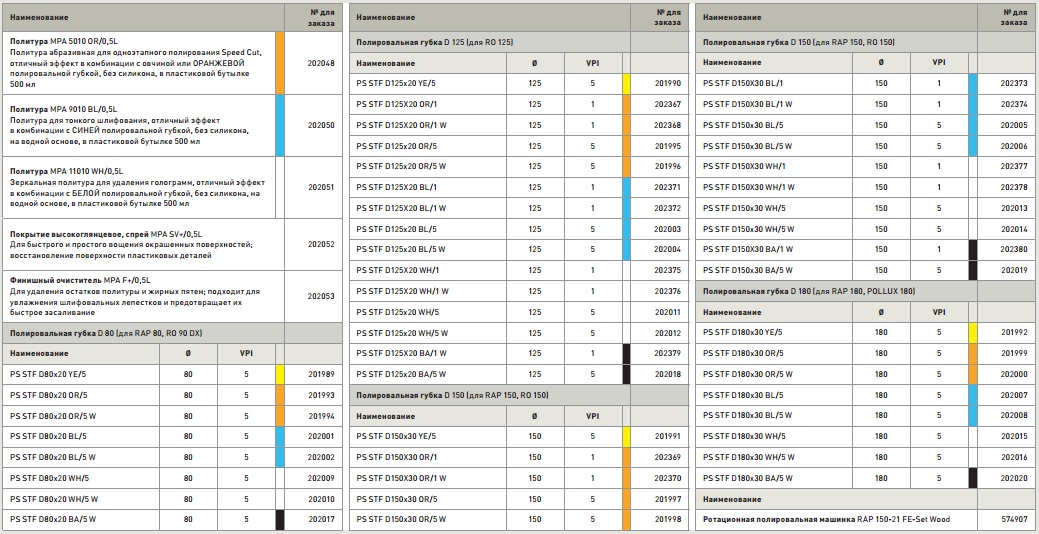Select the PS STF D125X20 BA/1 W row name
The image size is (1039, 534).
(402, 353)
